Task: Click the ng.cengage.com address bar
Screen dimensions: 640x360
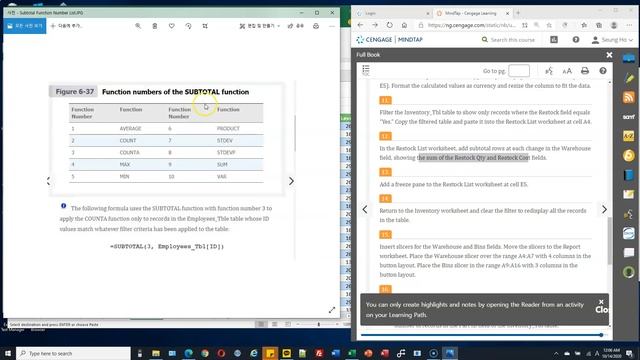Action: [471, 25]
